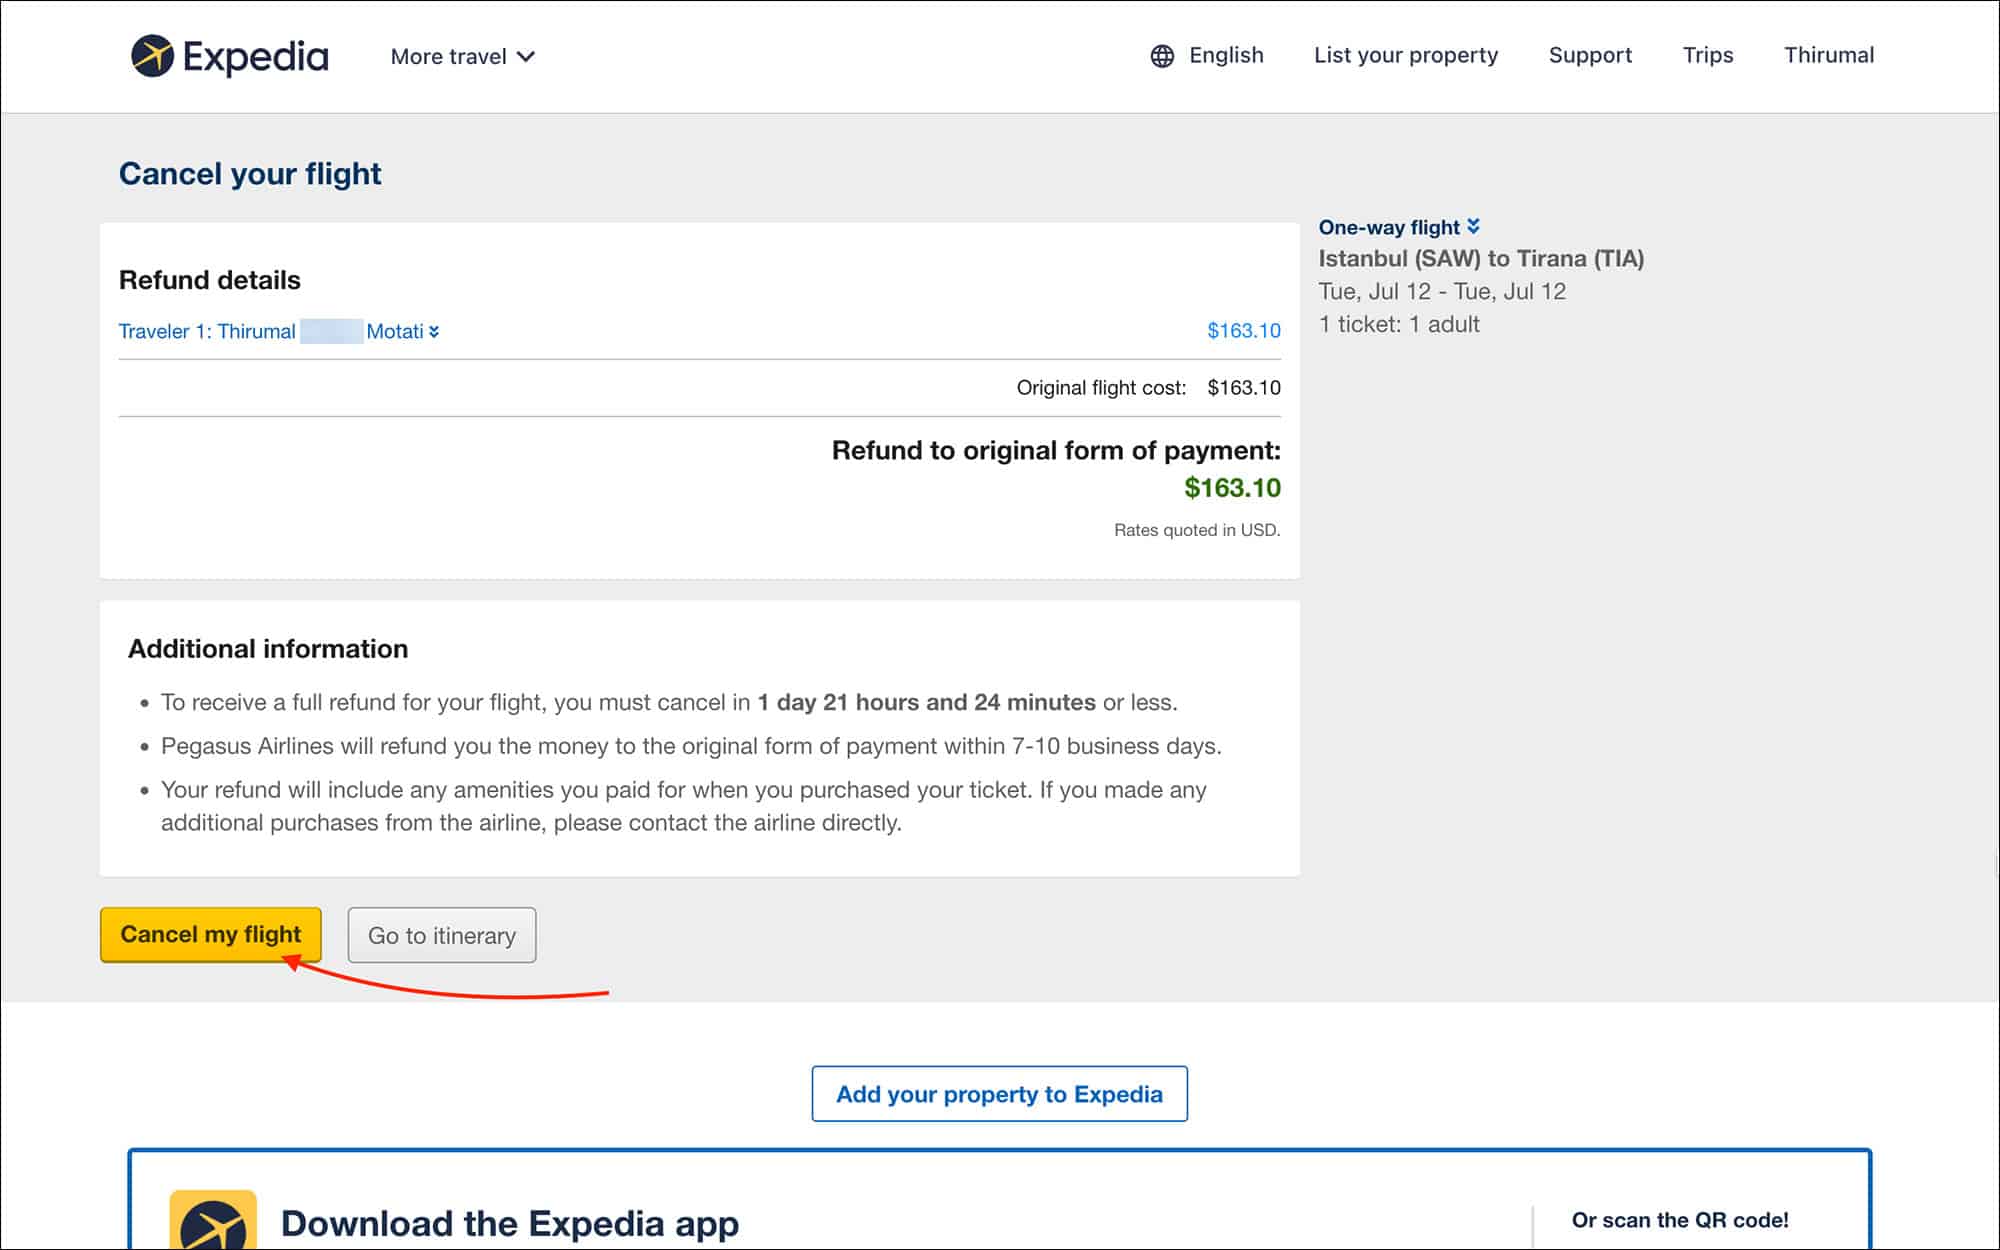Click the Download the Expedia app heading
Image resolution: width=2000 pixels, height=1250 pixels.
point(509,1223)
